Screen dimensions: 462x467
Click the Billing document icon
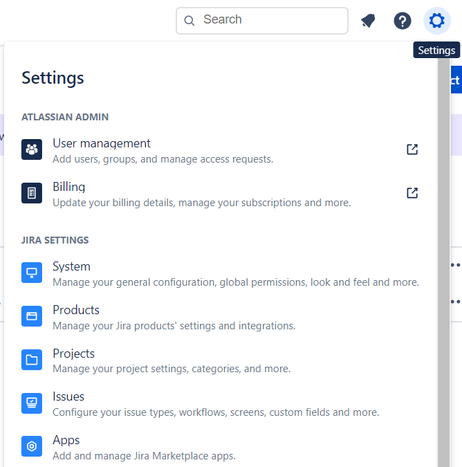pyautogui.click(x=32, y=193)
